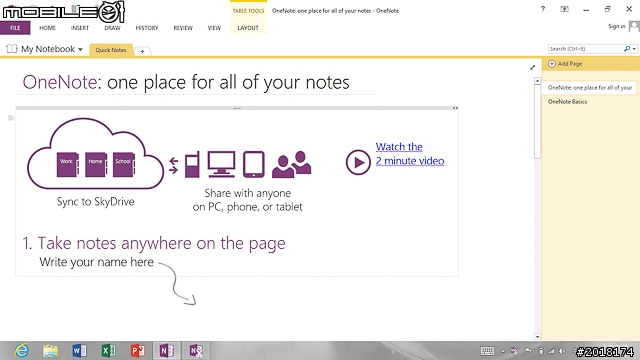The width and height of the screenshot is (640, 360).
Task: Select 'OneNote: one place for all of your' page
Action: (x=590, y=87)
